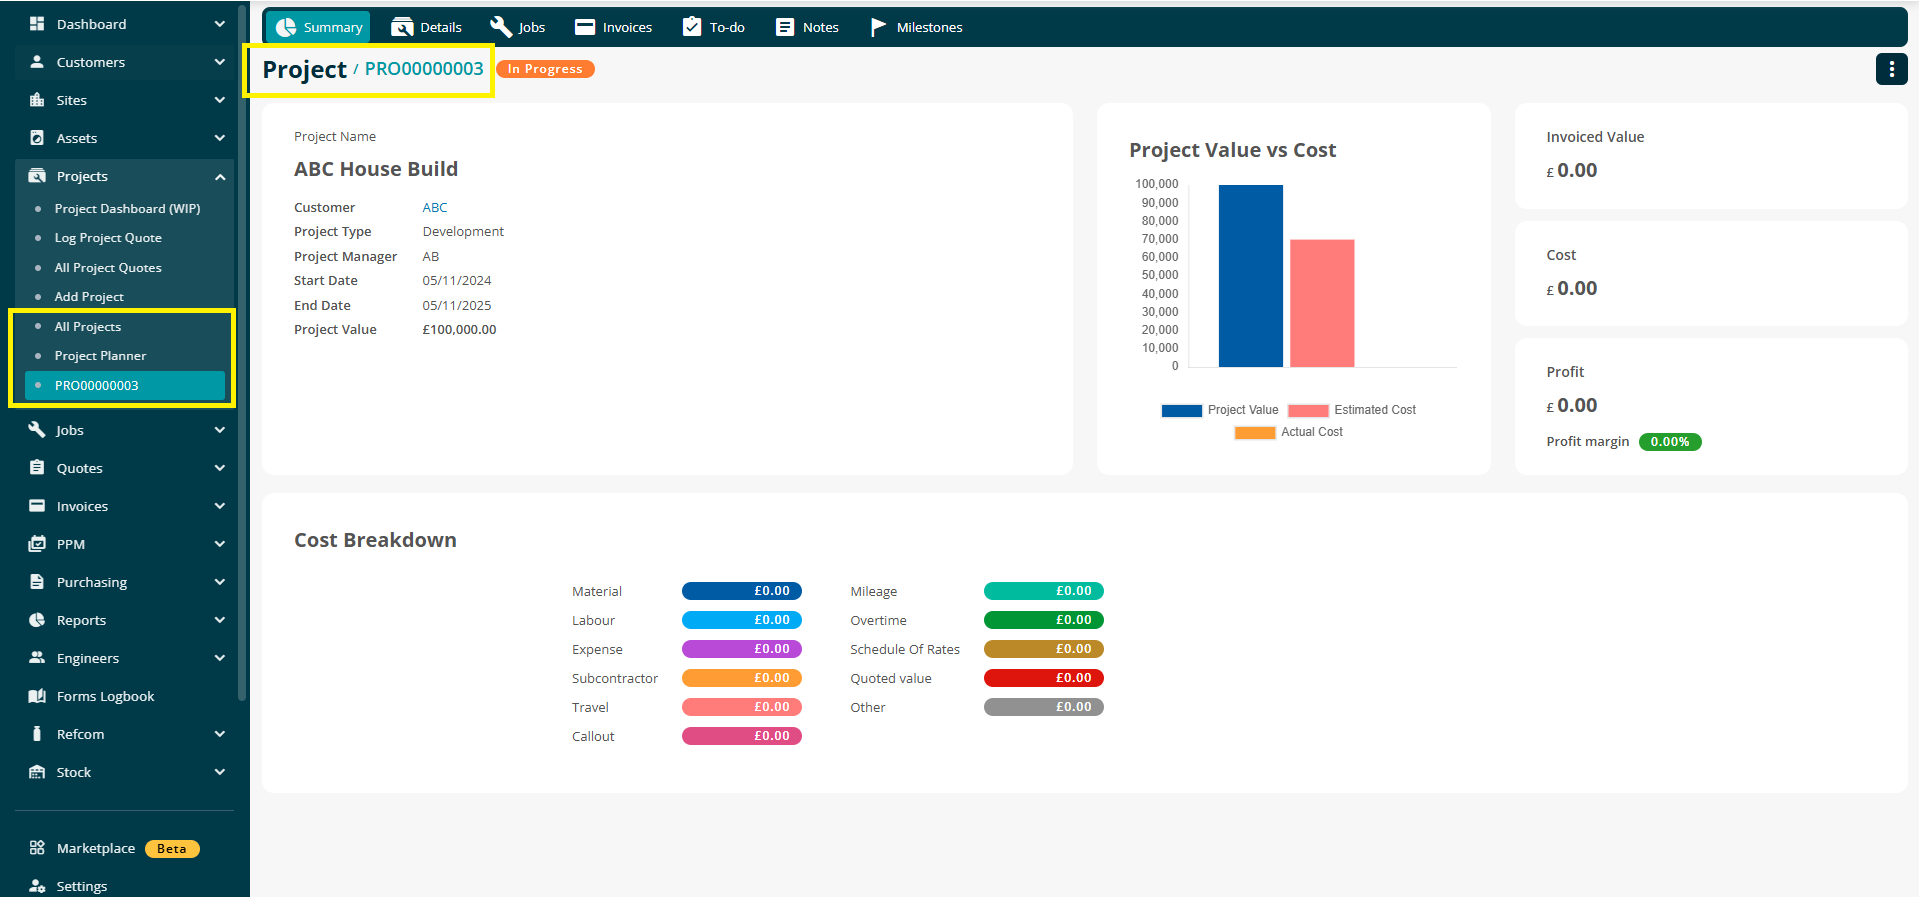Click the PPM calendar icon
The image size is (1919, 897).
[x=37, y=544]
